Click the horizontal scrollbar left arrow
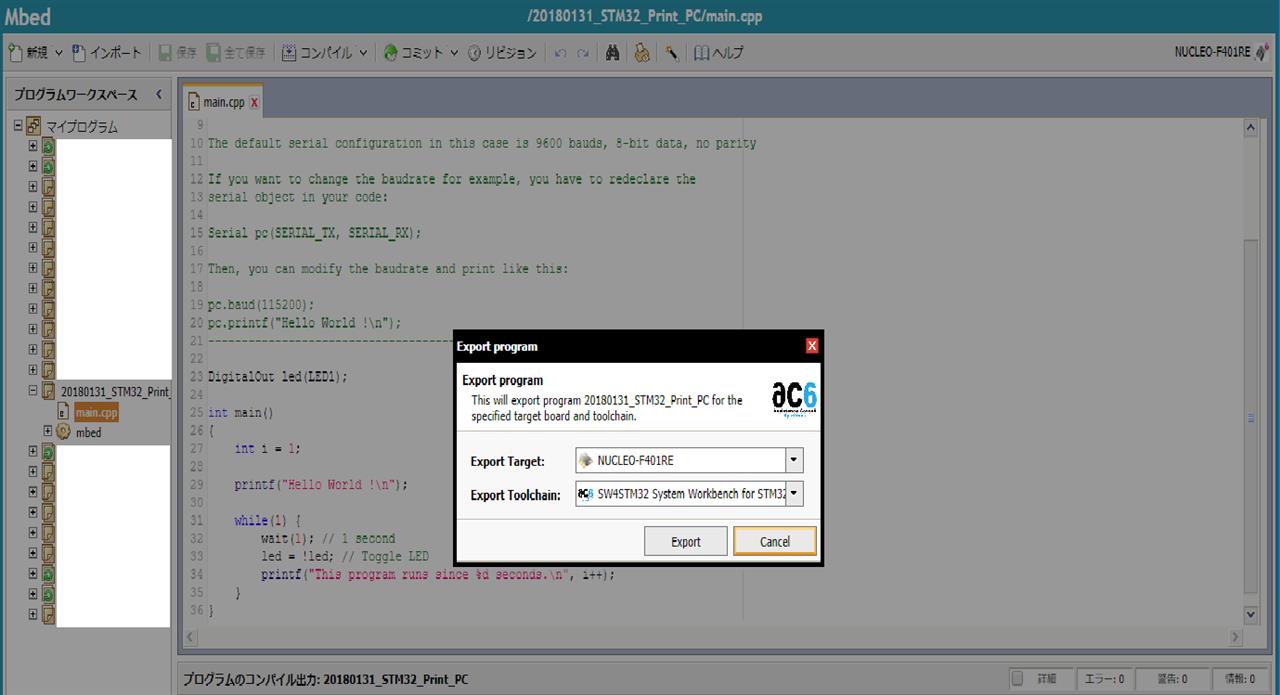This screenshot has height=695, width=1280. (192, 637)
